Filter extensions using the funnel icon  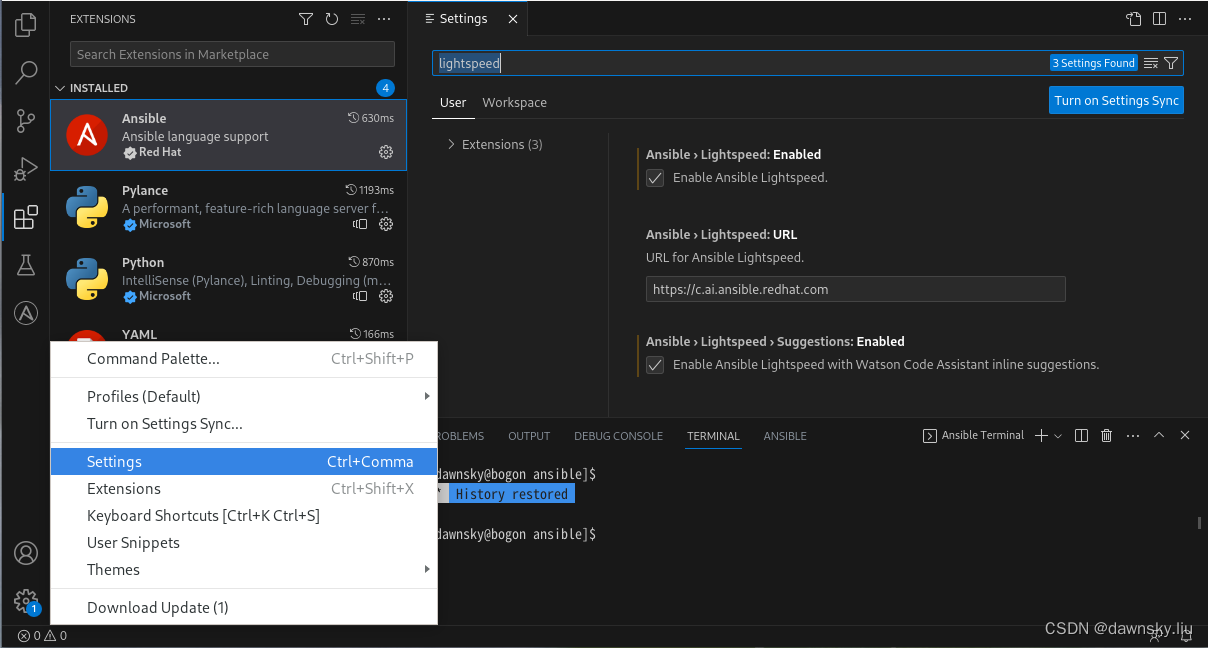306,19
